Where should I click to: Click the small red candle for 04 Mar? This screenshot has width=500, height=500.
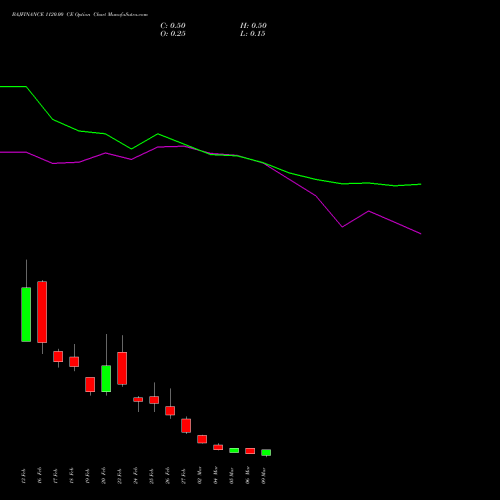218,447
